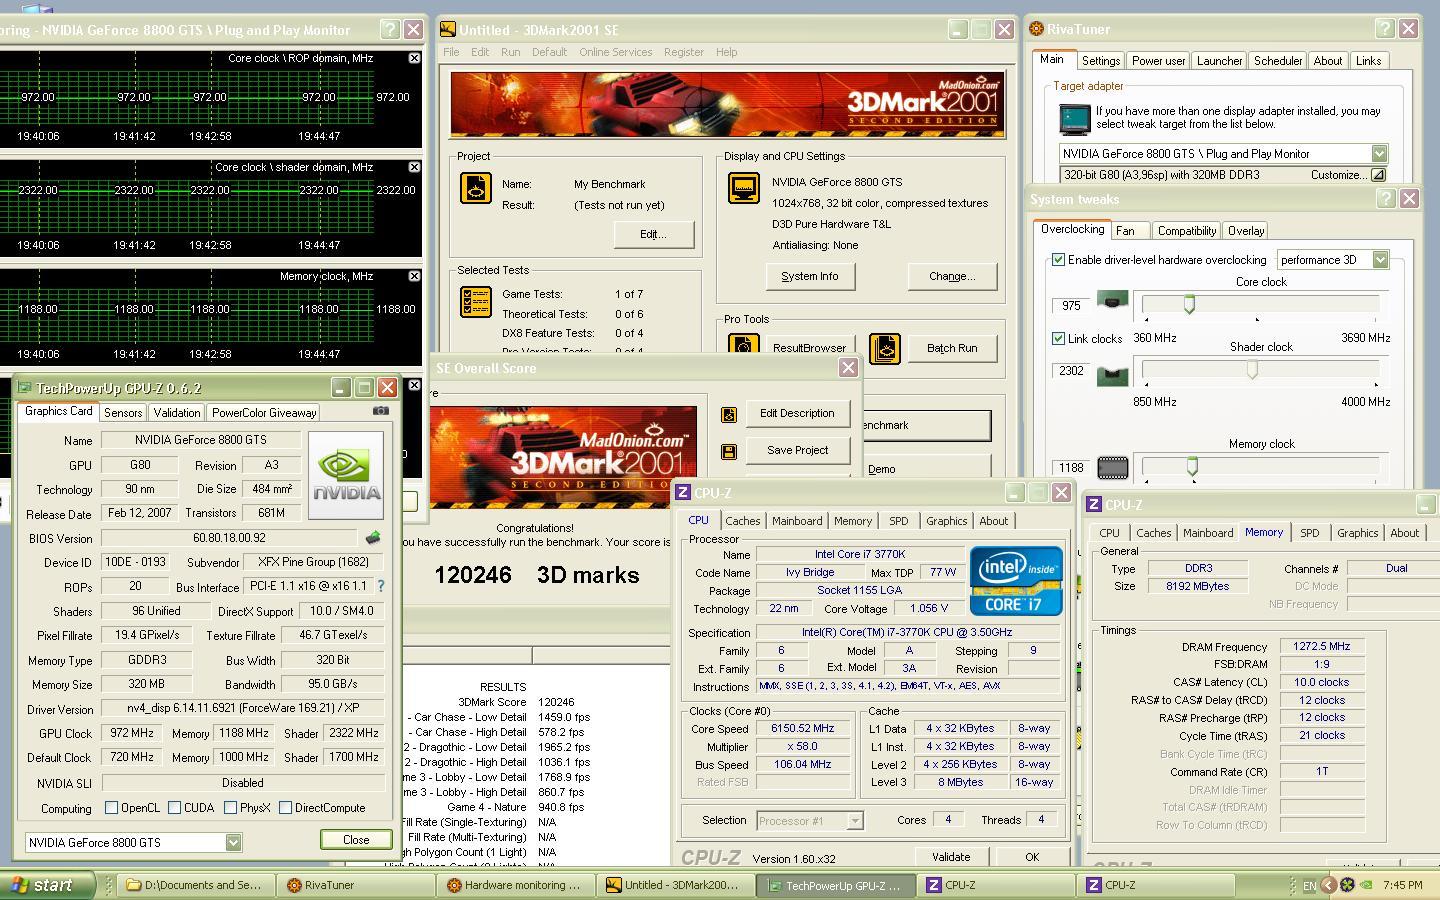Click the help button in RivaTuner title bar
The width and height of the screenshot is (1440, 900).
pyautogui.click(x=1385, y=29)
